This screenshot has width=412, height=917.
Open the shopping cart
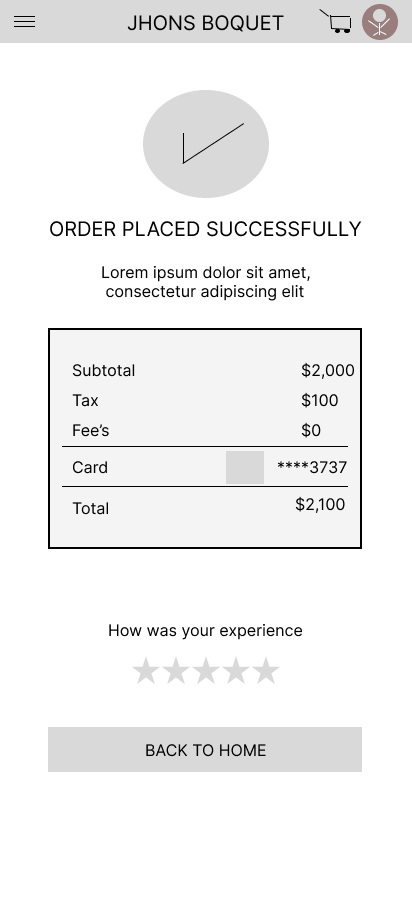335,21
